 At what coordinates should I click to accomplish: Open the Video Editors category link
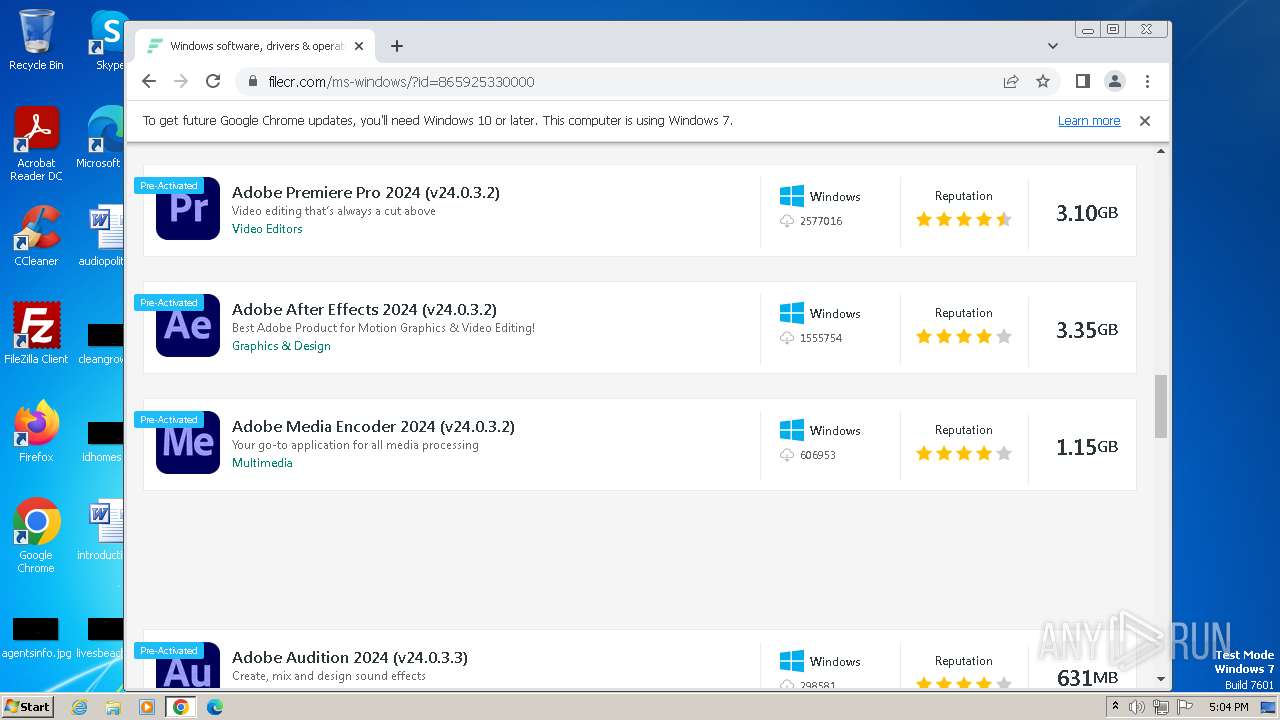coord(267,229)
